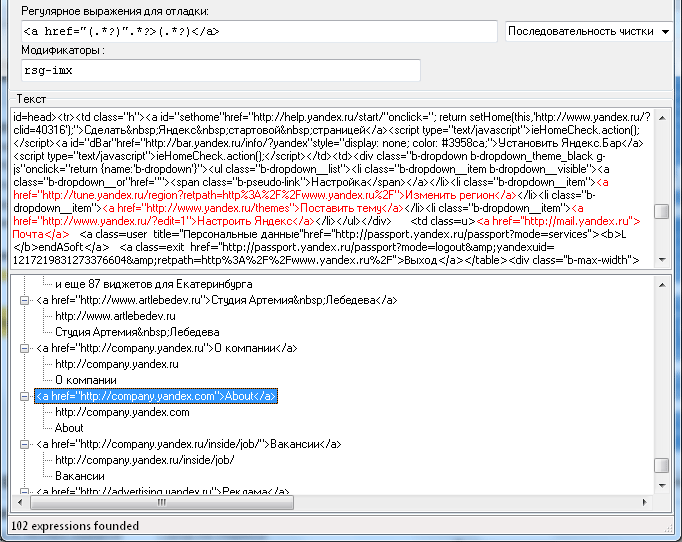
Task: Select child row http://company.yandex.ru
Action: tap(117, 364)
